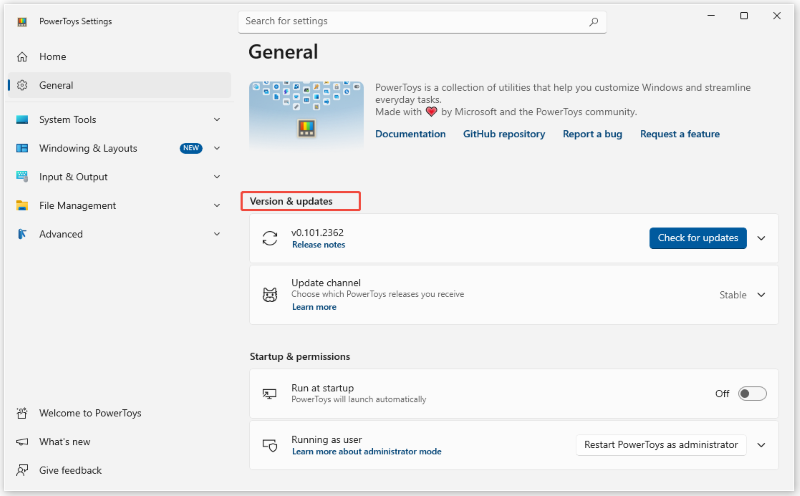The width and height of the screenshot is (800, 496).
Task: Click the What's new megaphone icon
Action: pyautogui.click(x=22, y=441)
